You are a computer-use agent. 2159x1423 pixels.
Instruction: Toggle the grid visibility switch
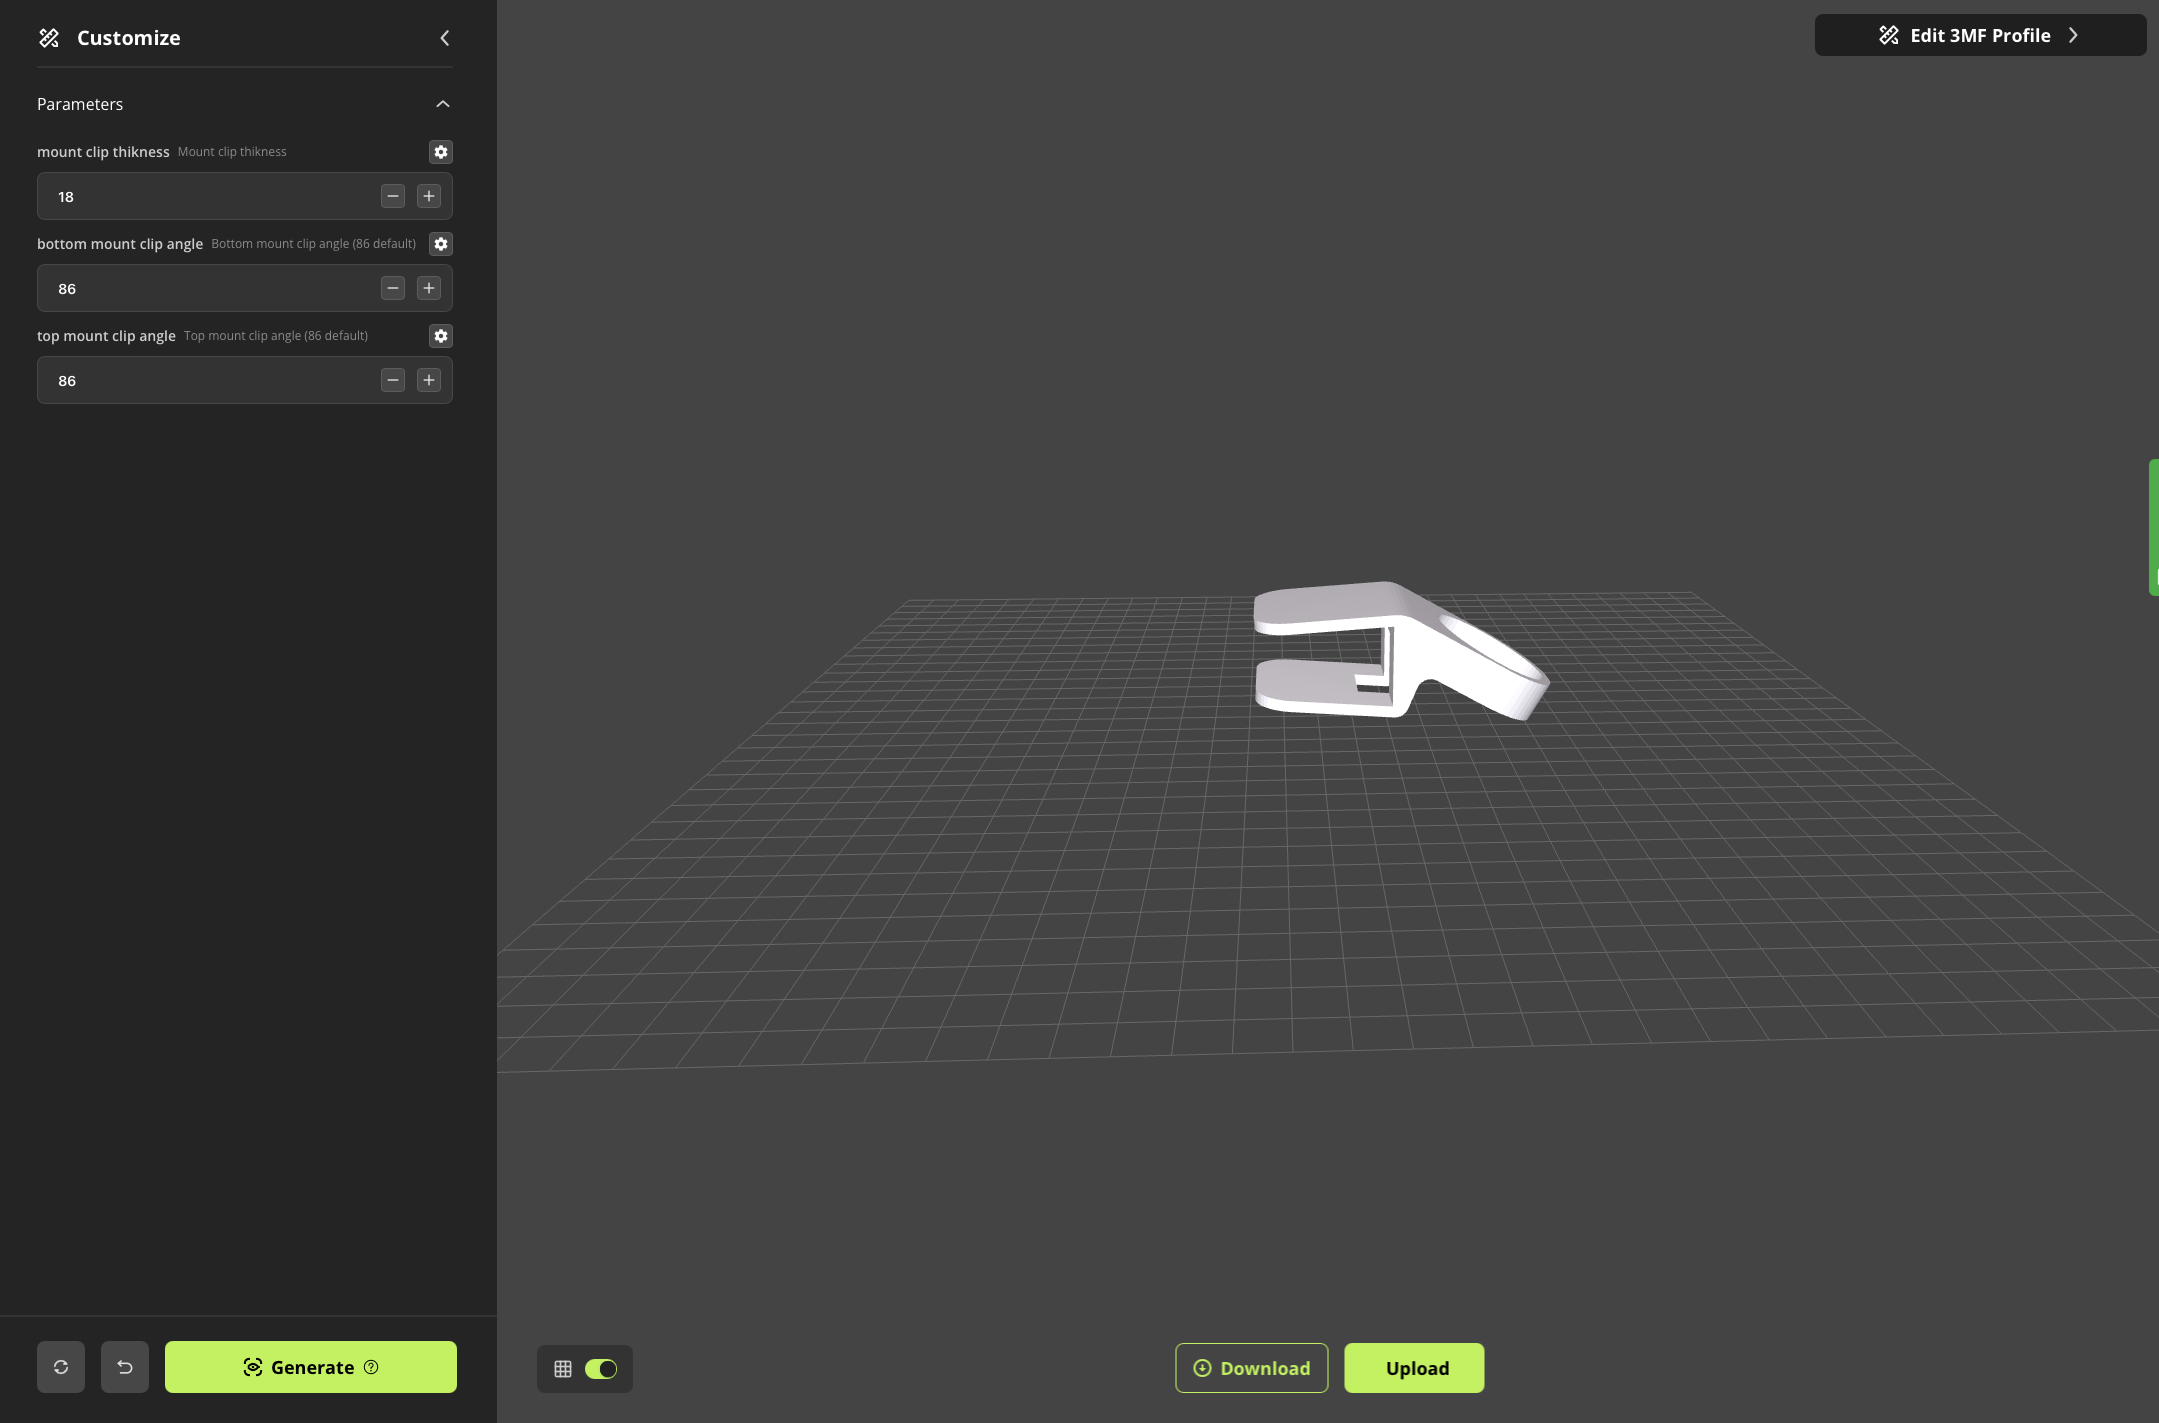tap(601, 1369)
